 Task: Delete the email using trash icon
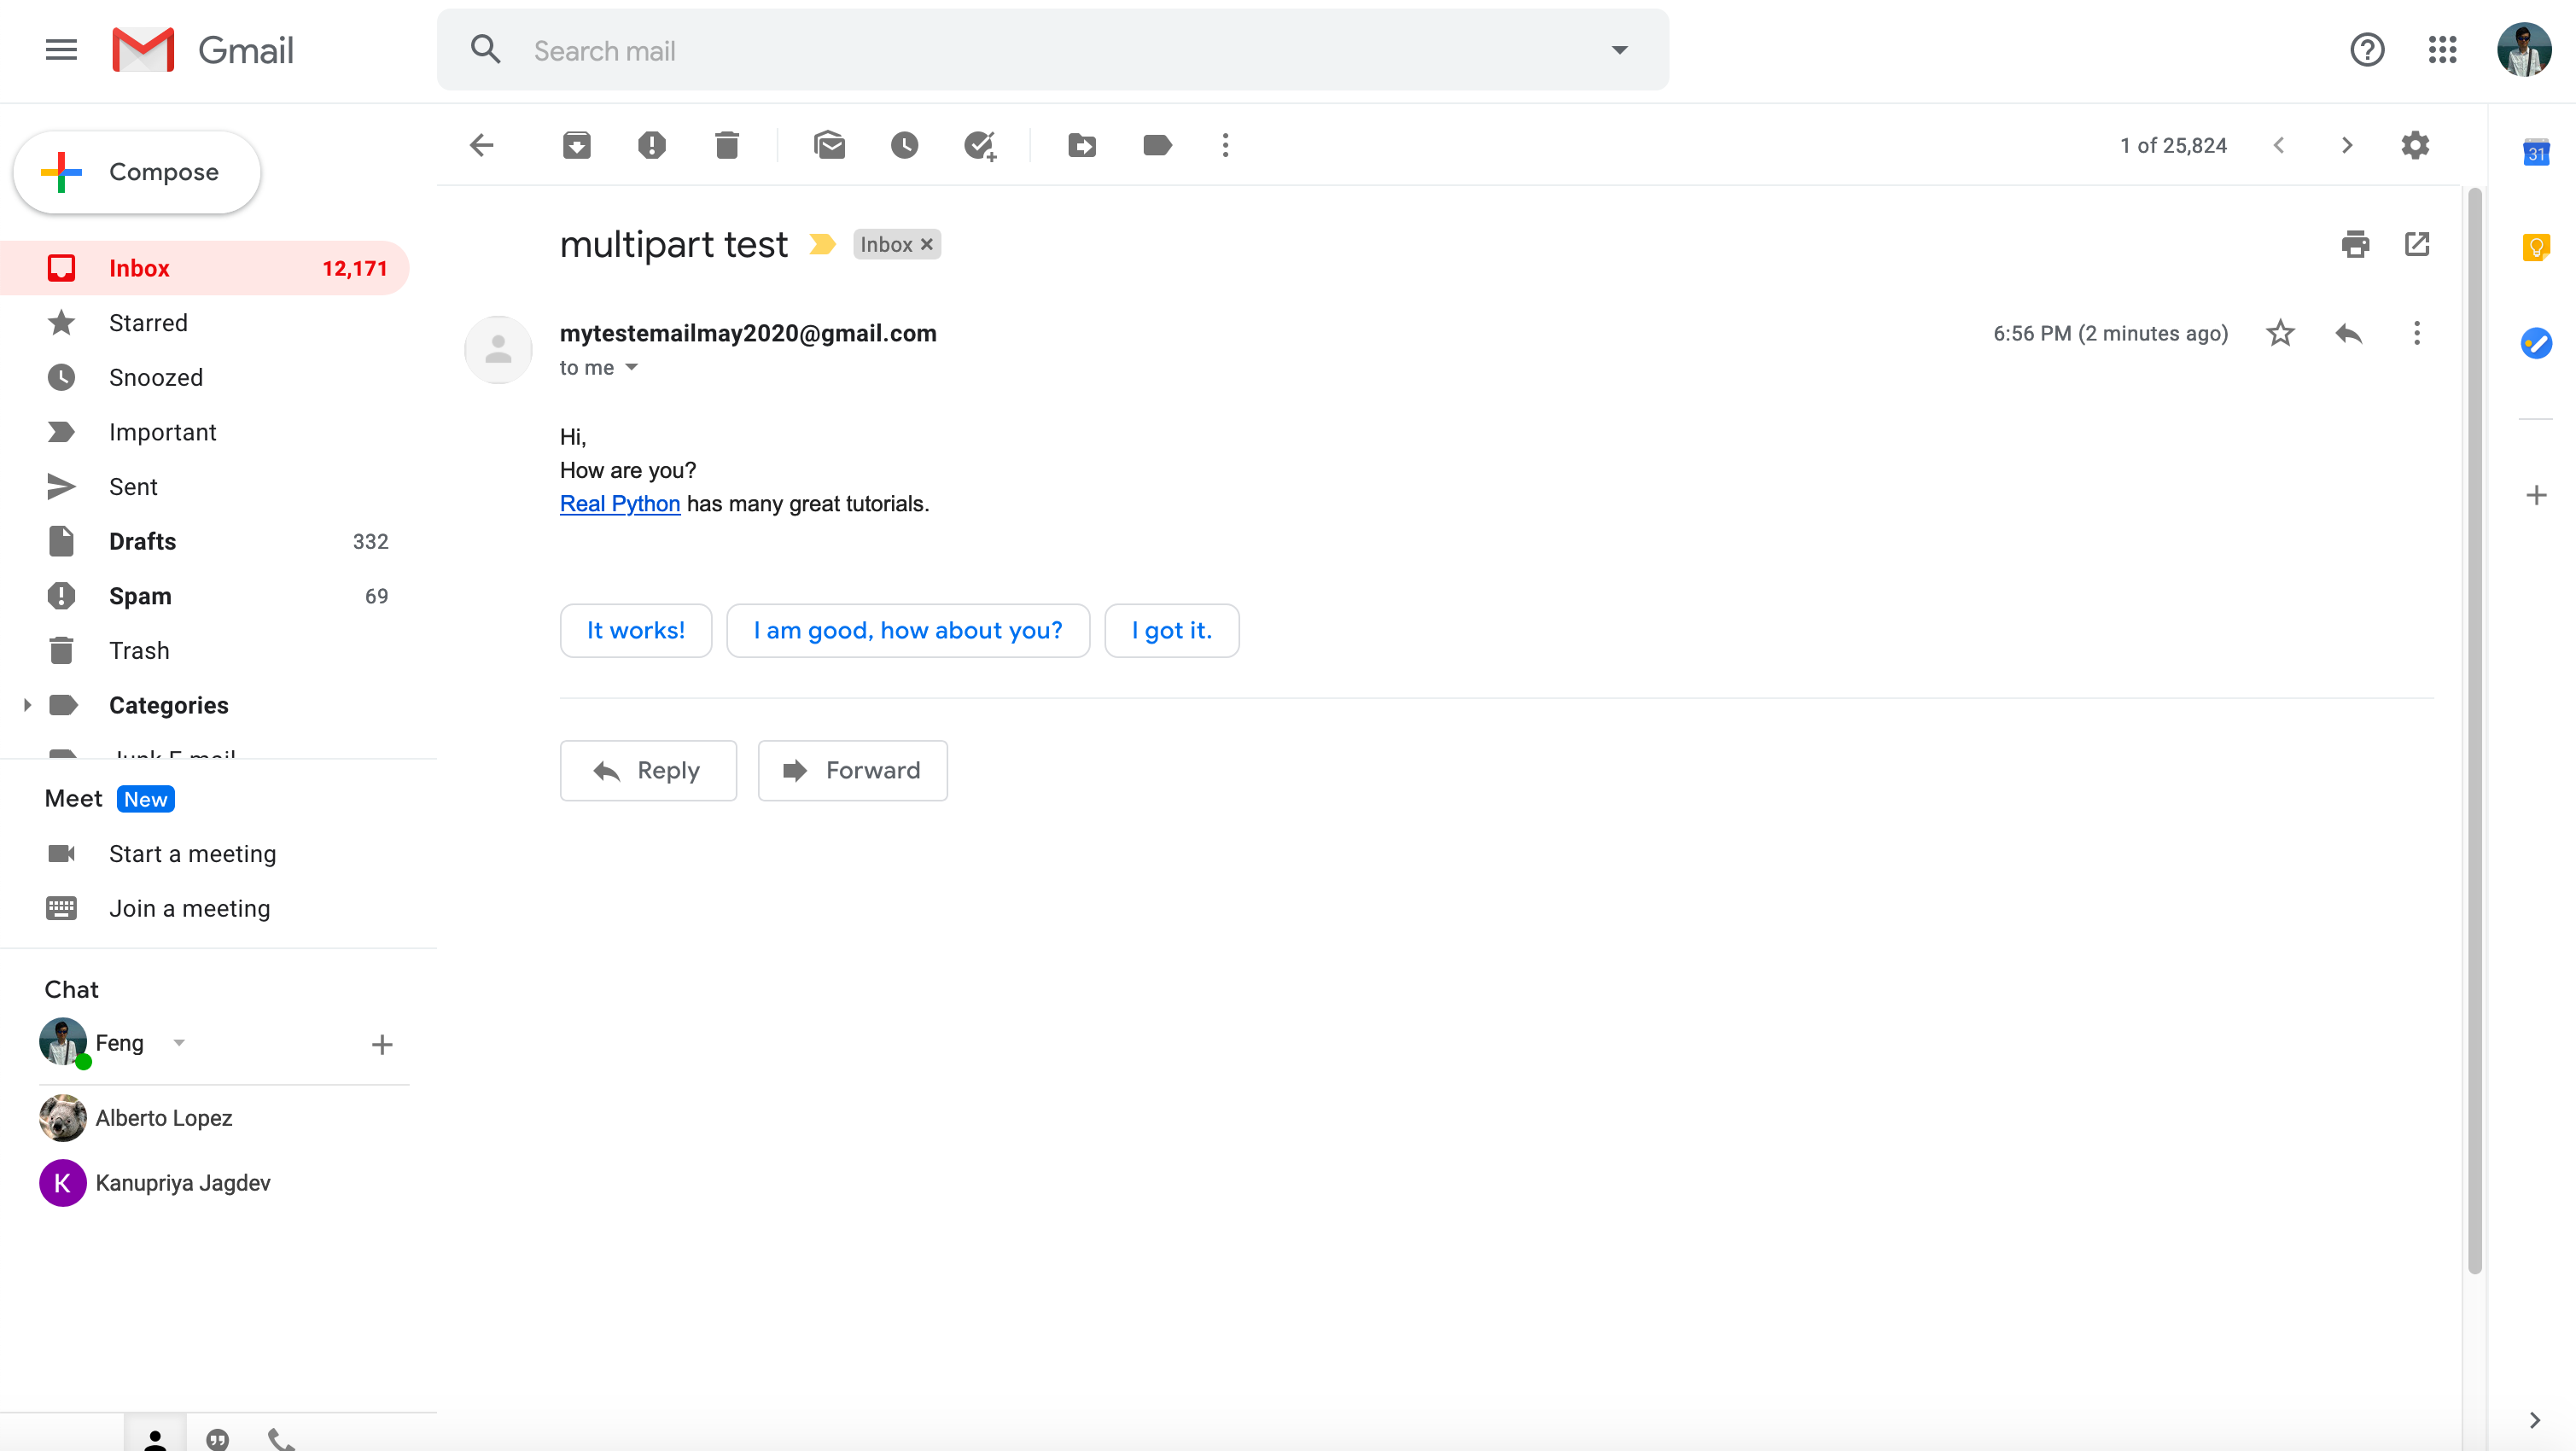pos(727,145)
